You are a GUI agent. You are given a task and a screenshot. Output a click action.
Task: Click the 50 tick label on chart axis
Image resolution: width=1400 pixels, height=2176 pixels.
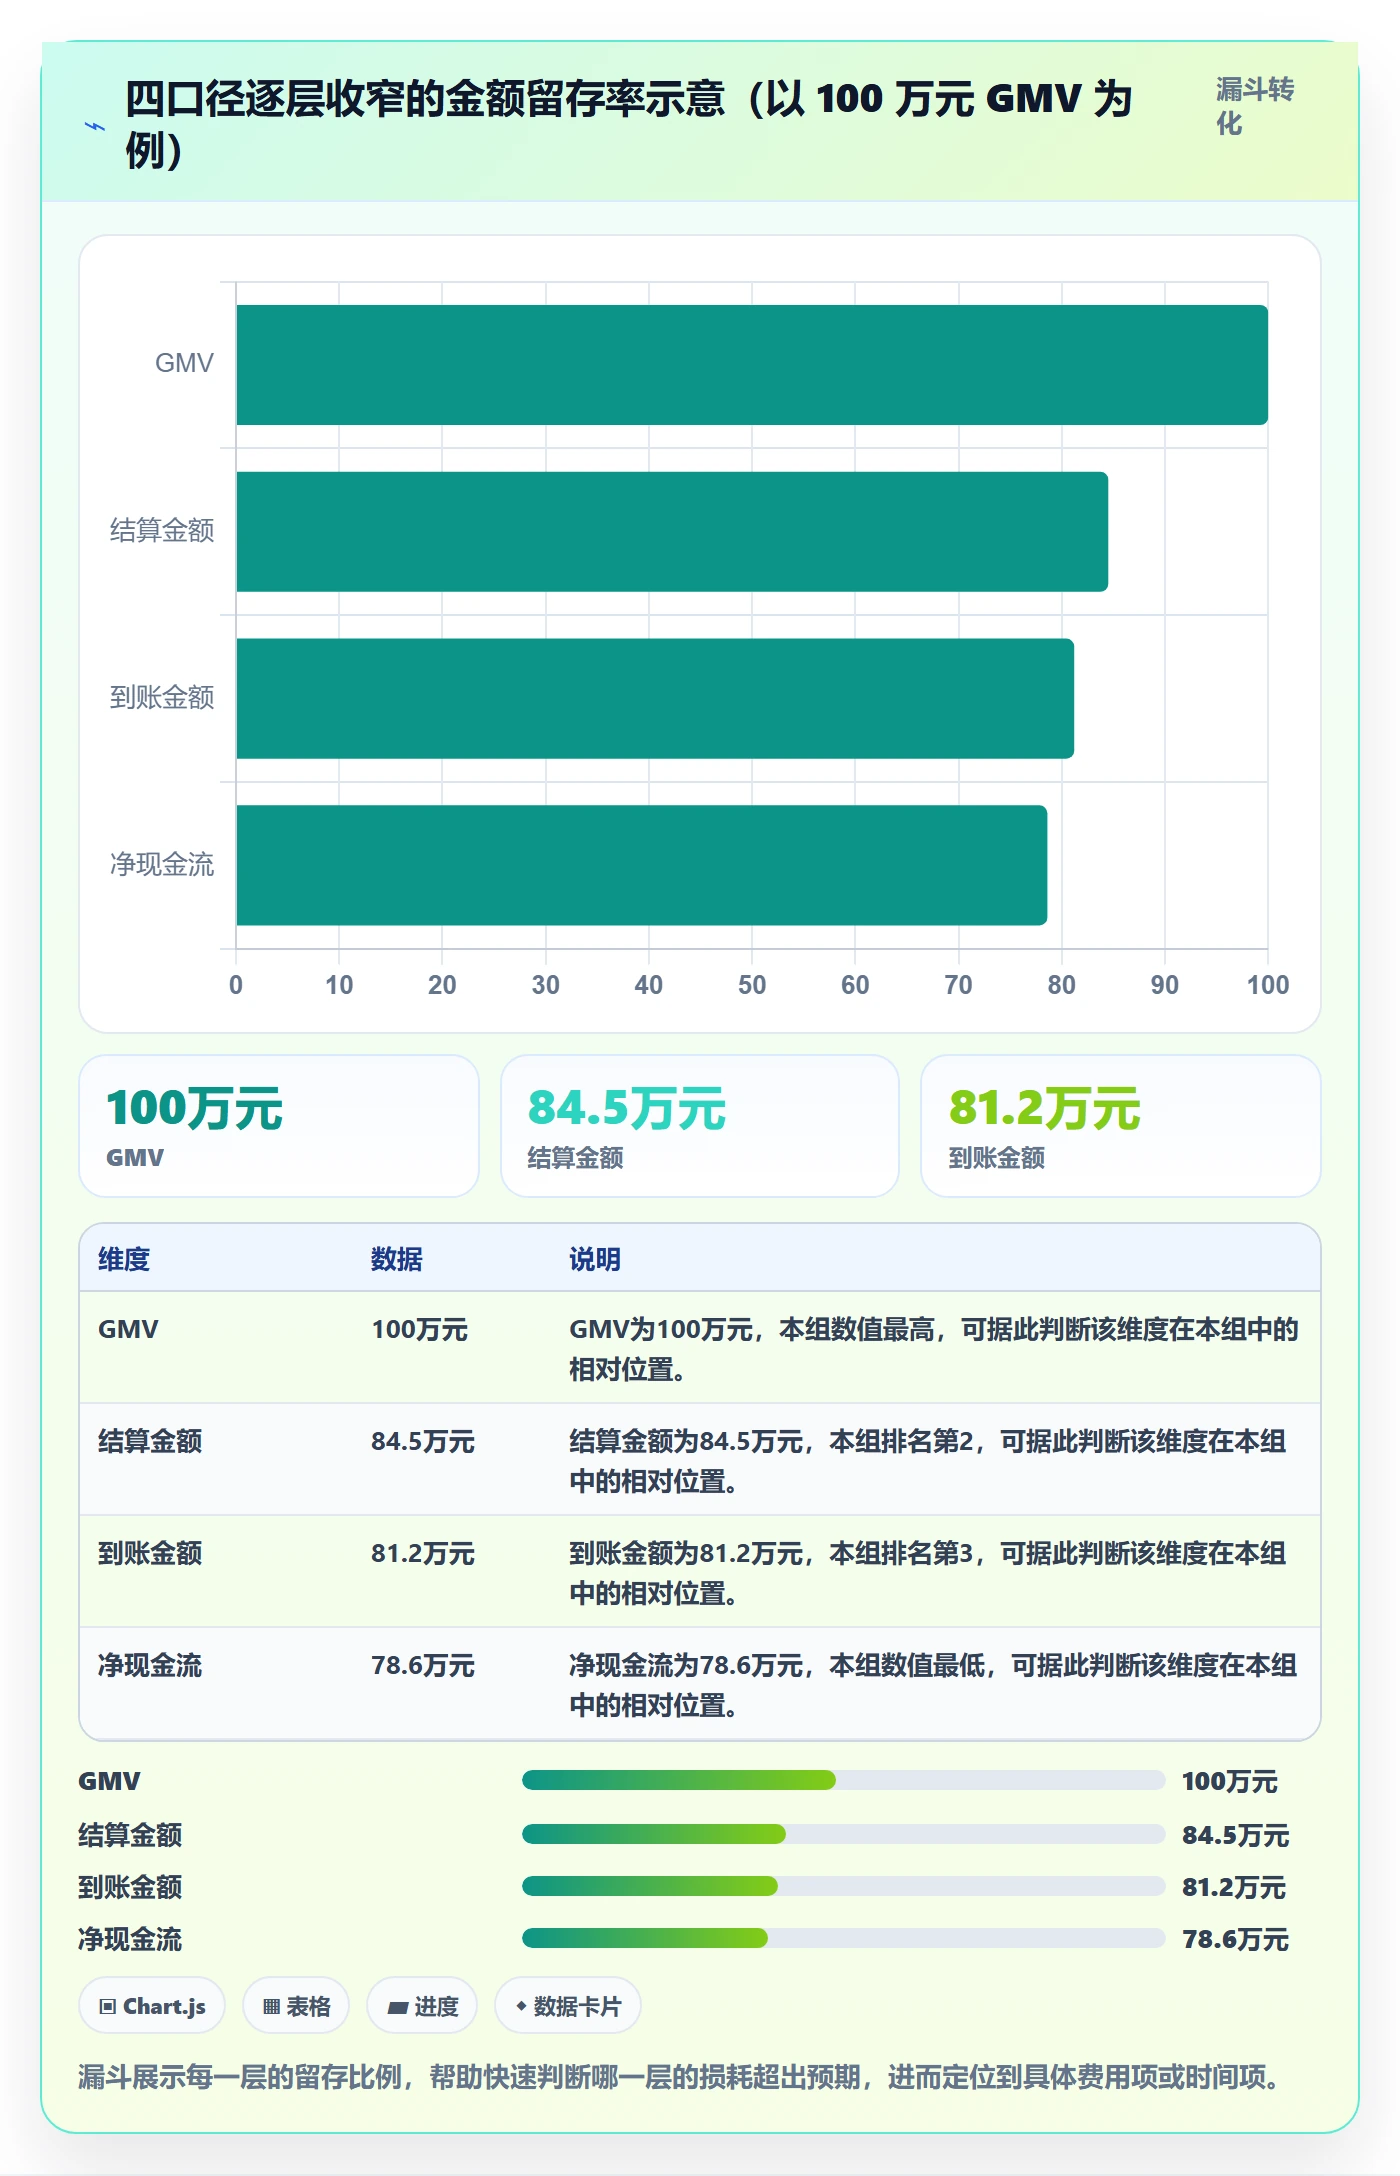click(752, 985)
